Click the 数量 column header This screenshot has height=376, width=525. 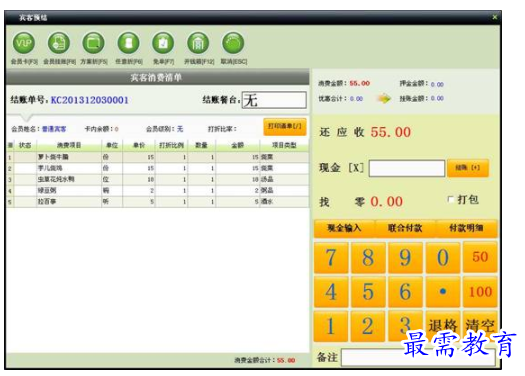pos(202,145)
